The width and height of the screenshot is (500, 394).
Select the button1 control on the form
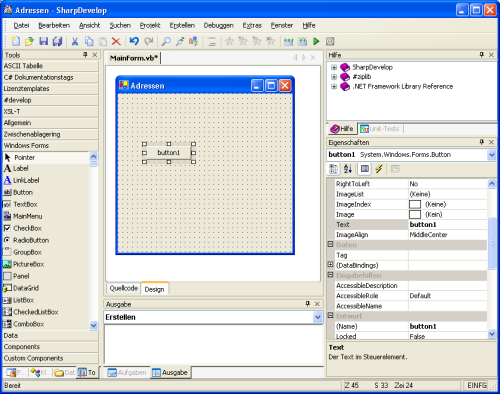[169, 153]
